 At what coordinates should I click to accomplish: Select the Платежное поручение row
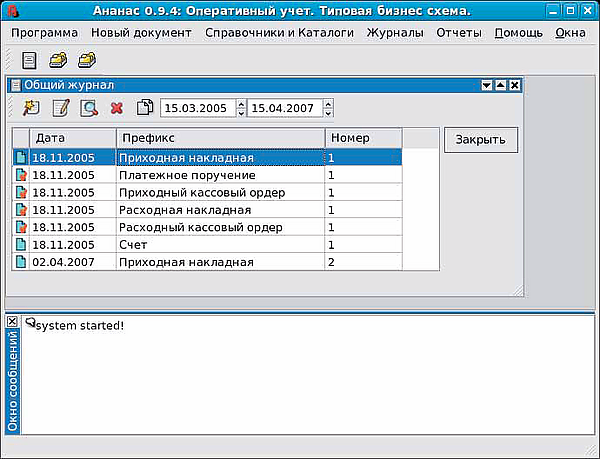tap(207, 175)
